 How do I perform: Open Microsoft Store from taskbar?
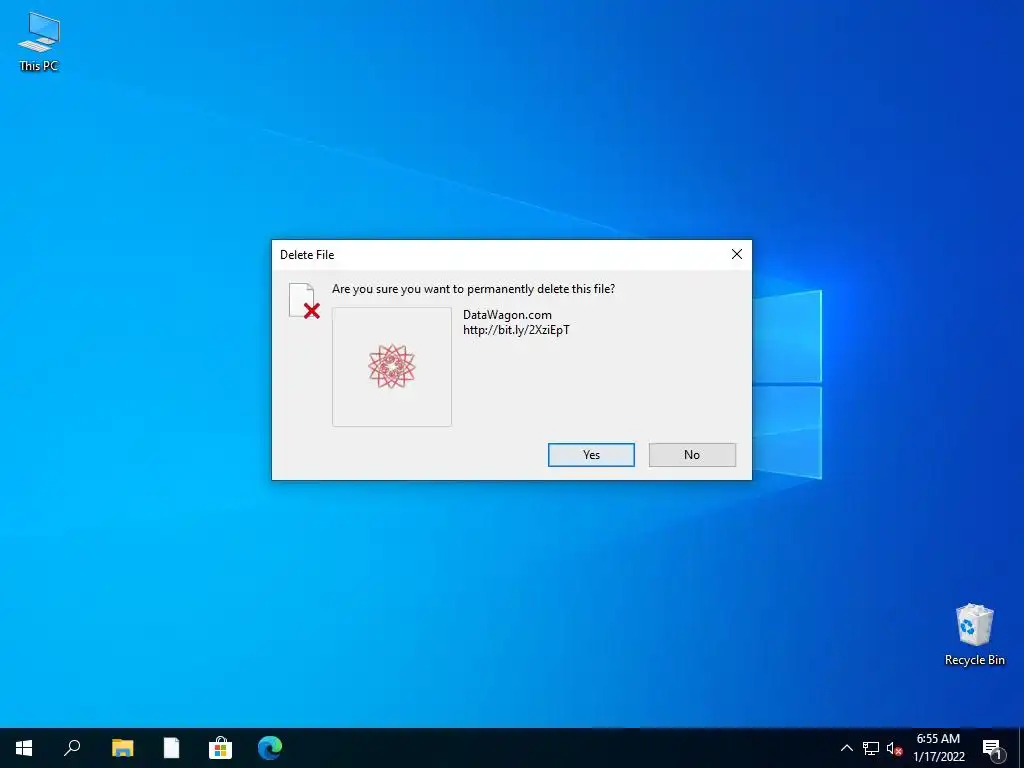click(220, 748)
